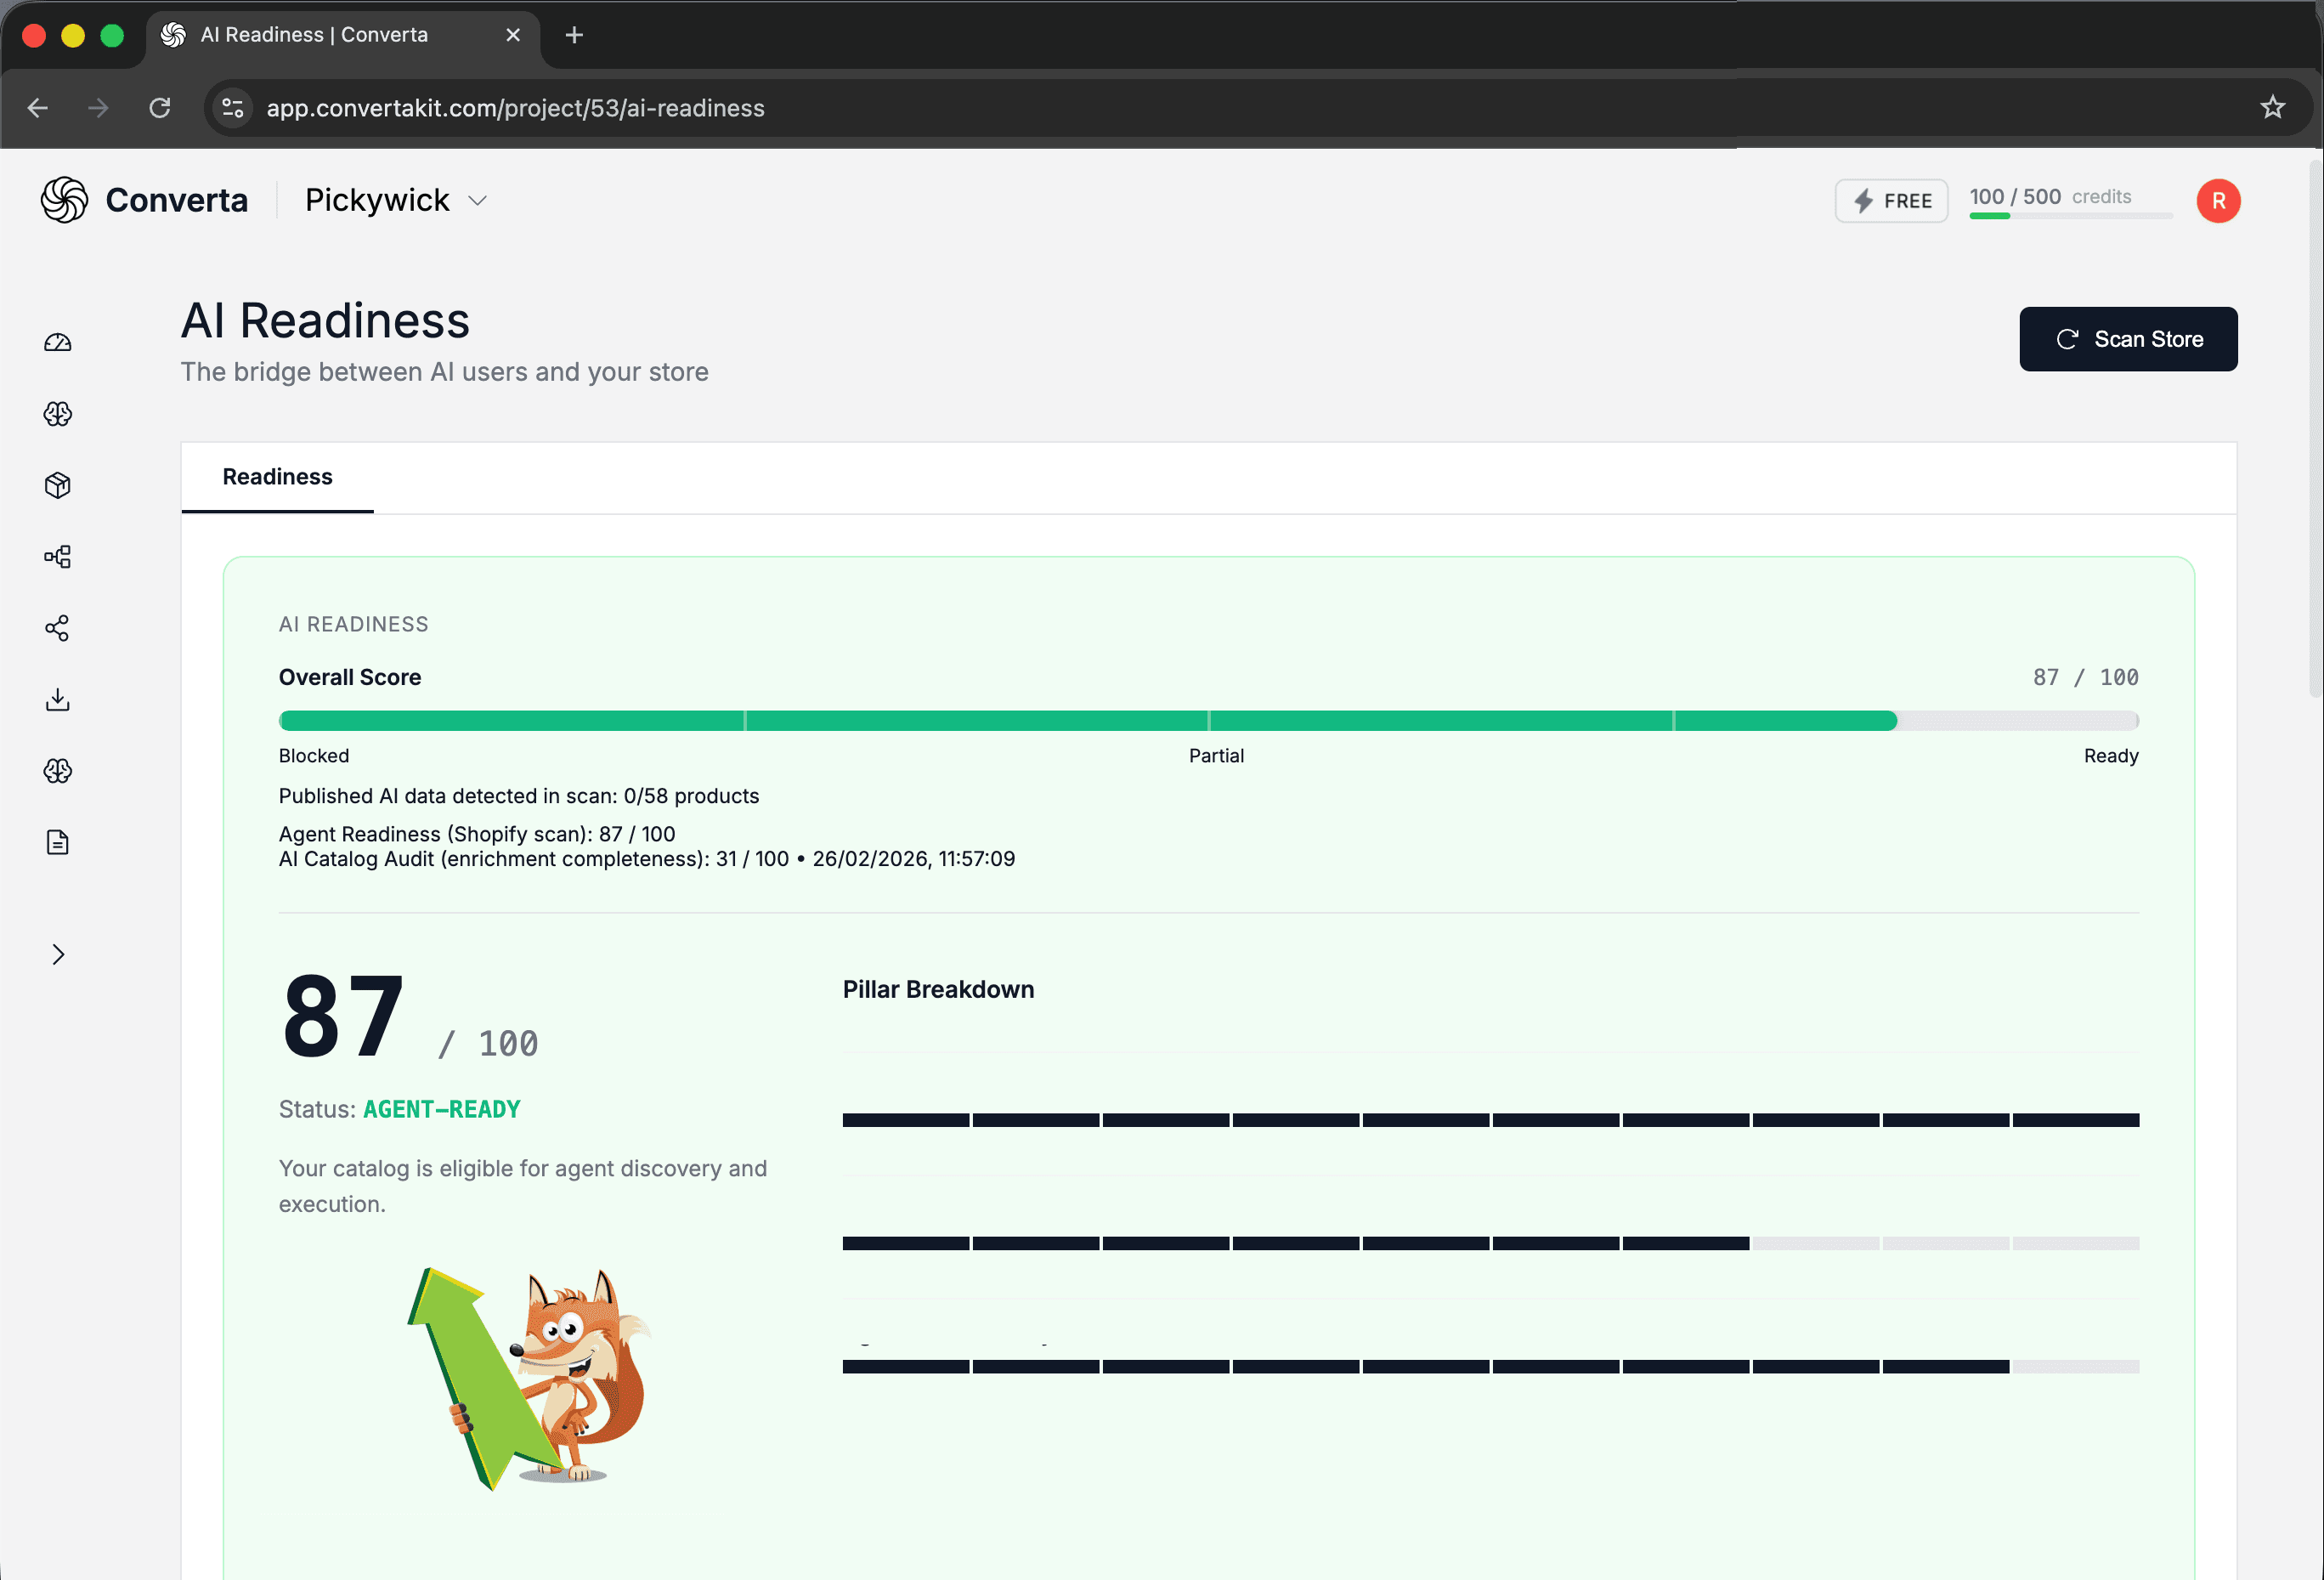Open browser site settings via URL tune icon
The image size is (2324, 1580).
(232, 107)
